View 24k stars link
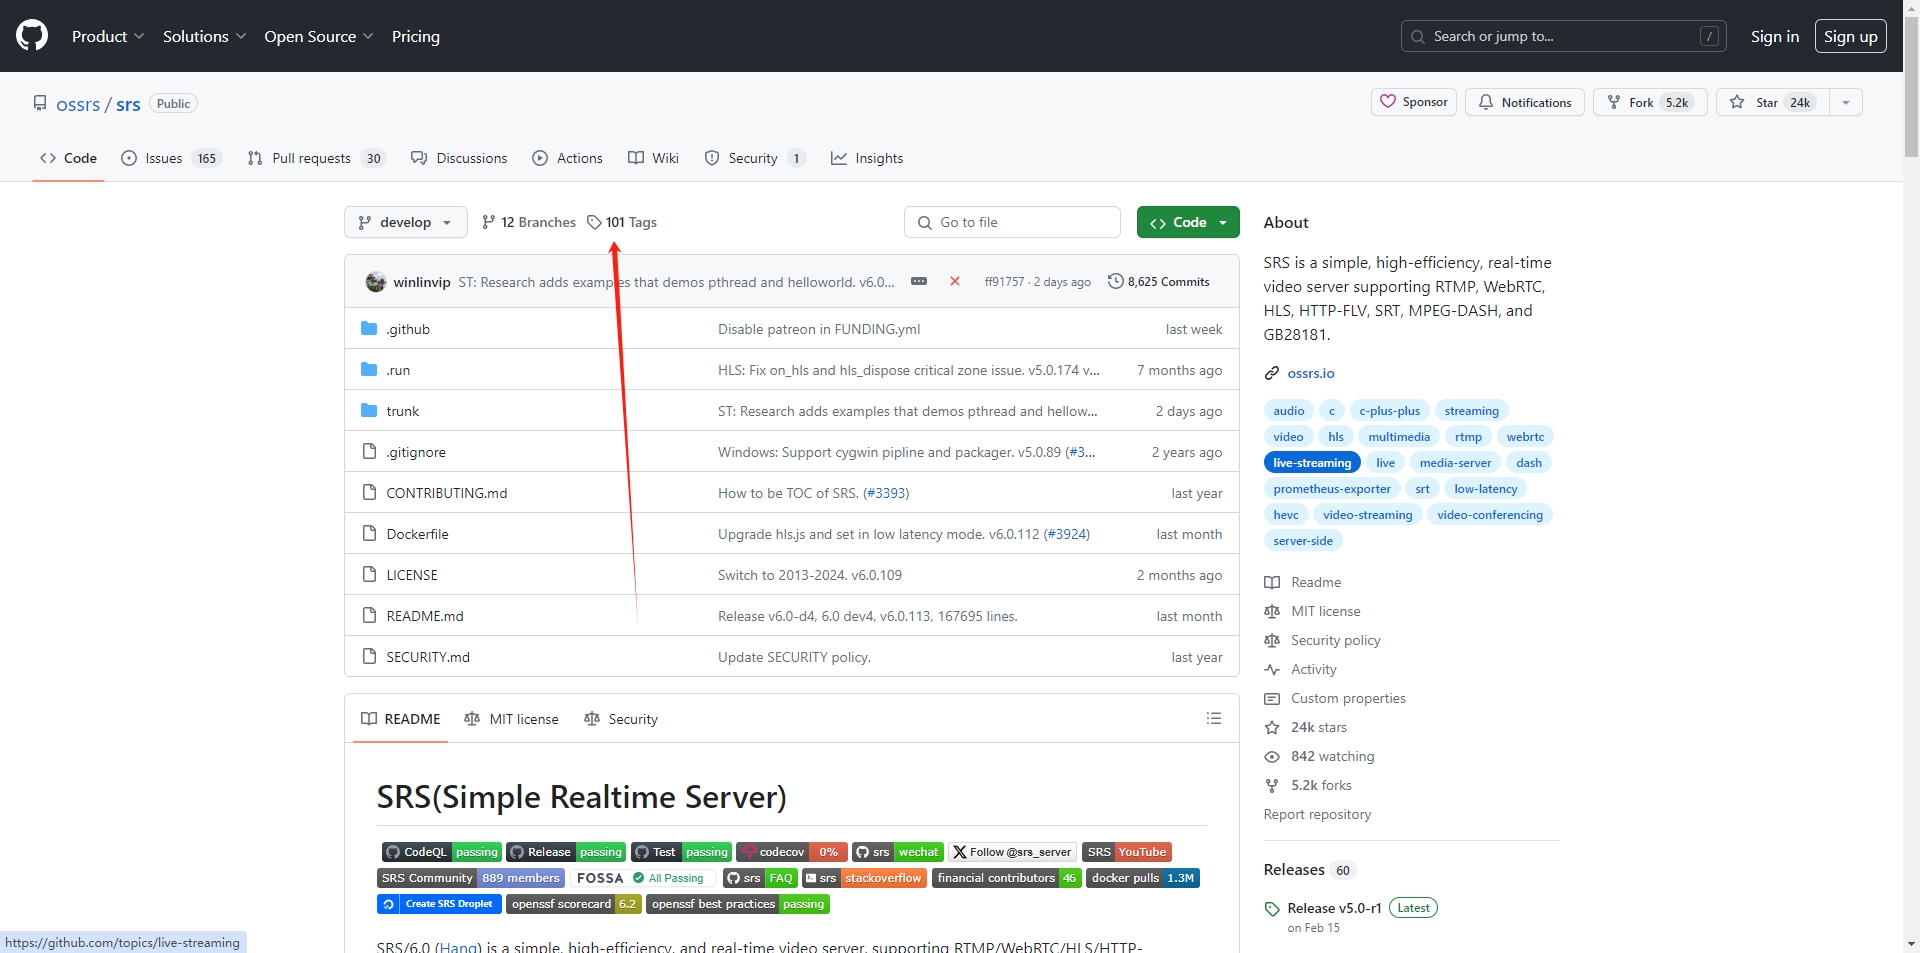Viewport: 1920px width, 953px height. point(1305,727)
